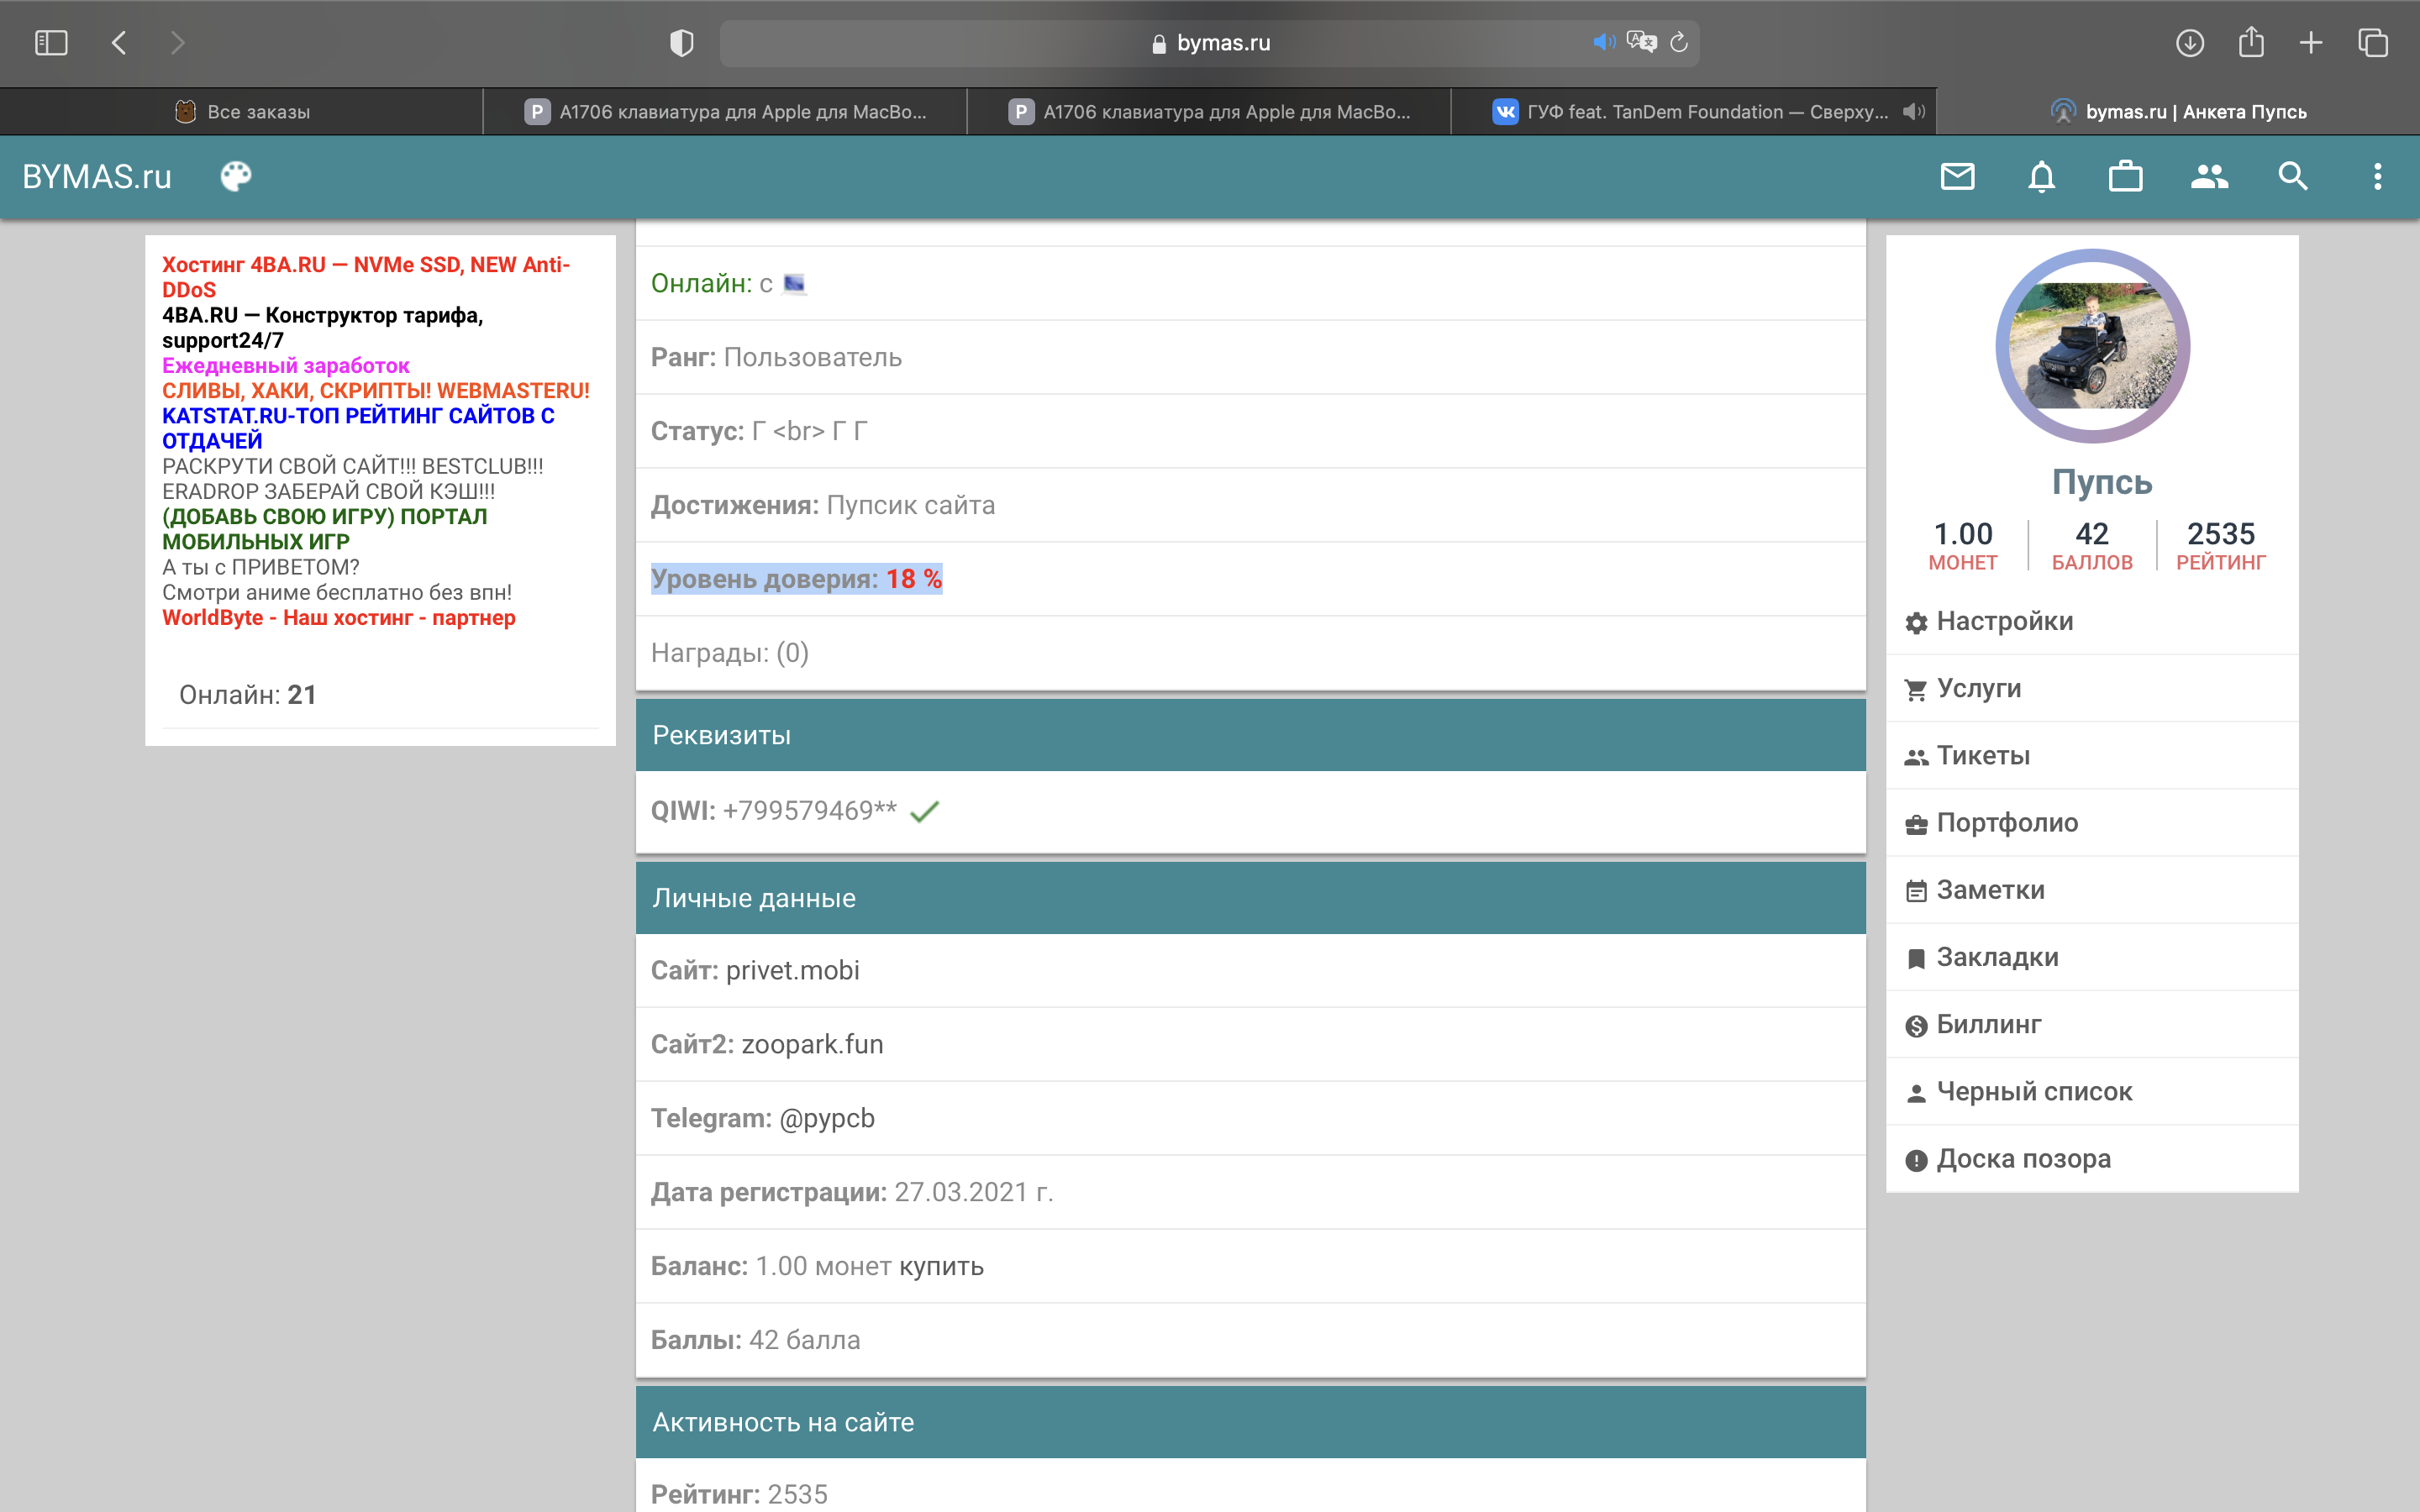This screenshot has height=1512, width=2420.
Task: Open Safari translate page icon
Action: tap(1641, 42)
